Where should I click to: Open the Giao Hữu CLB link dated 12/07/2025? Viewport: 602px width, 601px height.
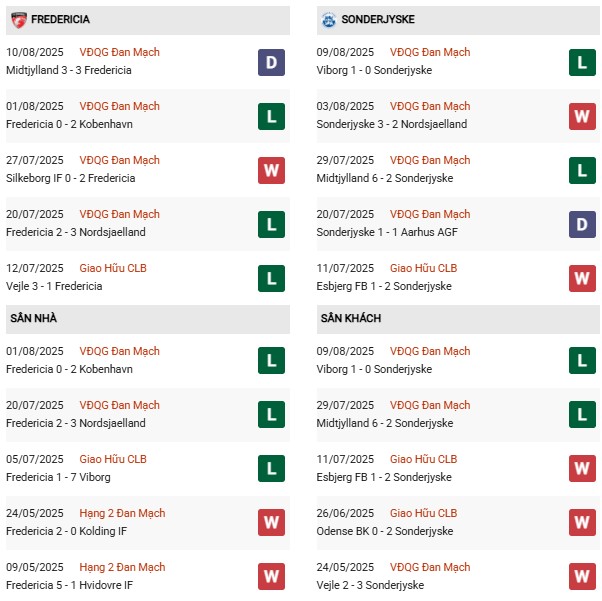[x=113, y=268]
